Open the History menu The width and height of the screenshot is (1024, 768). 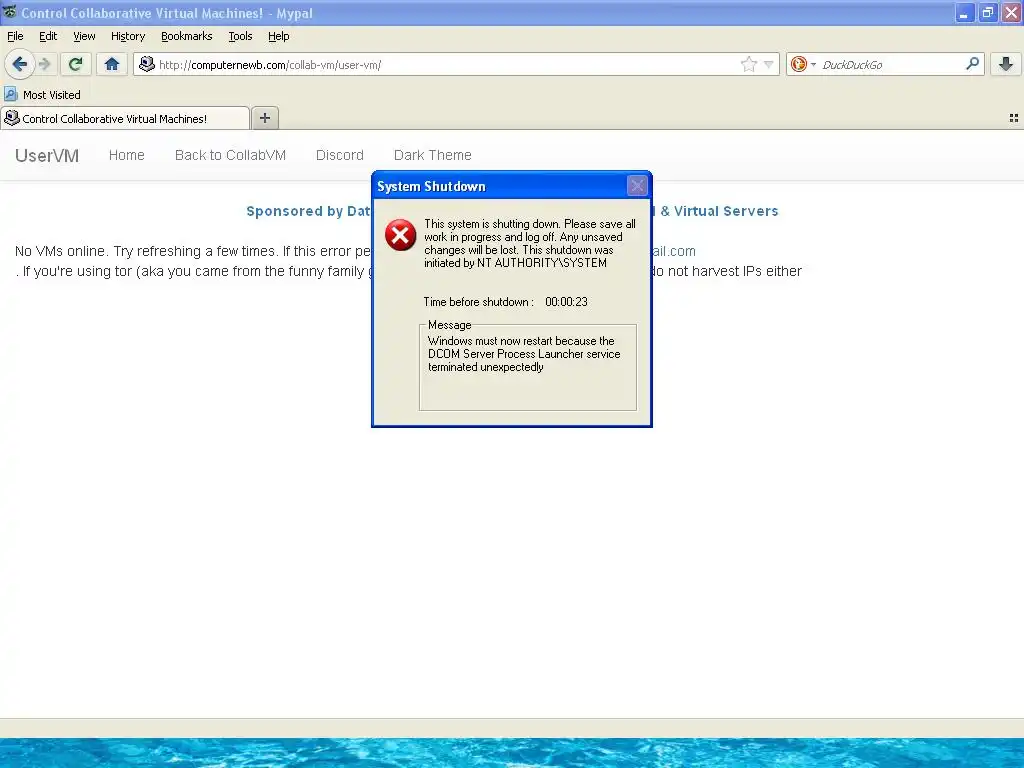pos(128,36)
